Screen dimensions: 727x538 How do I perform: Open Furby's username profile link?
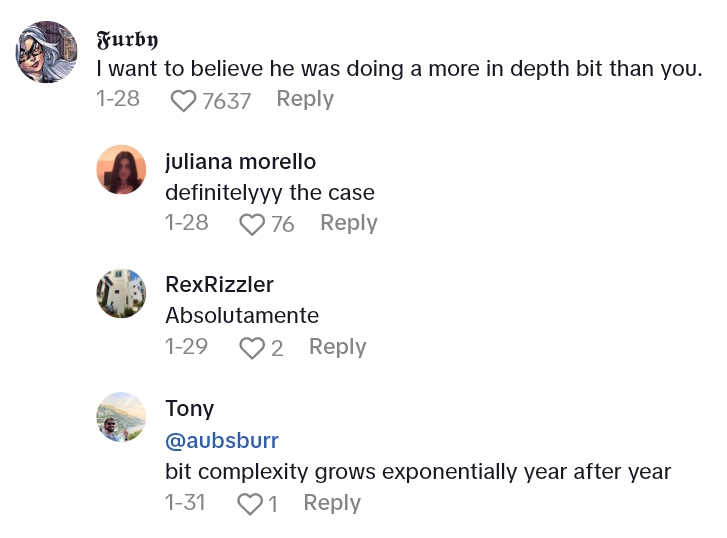click(x=127, y=40)
